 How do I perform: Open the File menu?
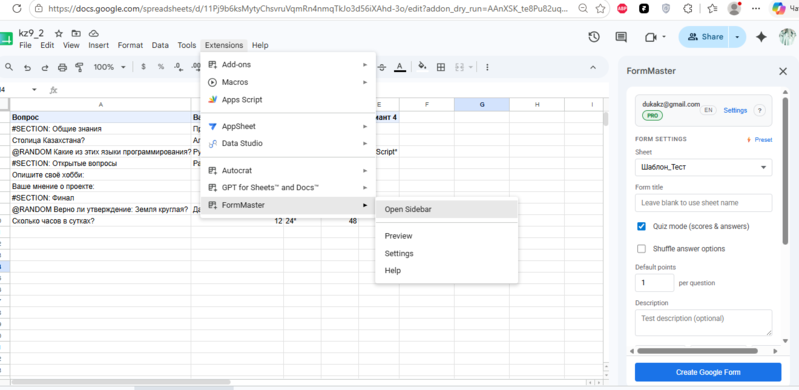click(x=25, y=45)
